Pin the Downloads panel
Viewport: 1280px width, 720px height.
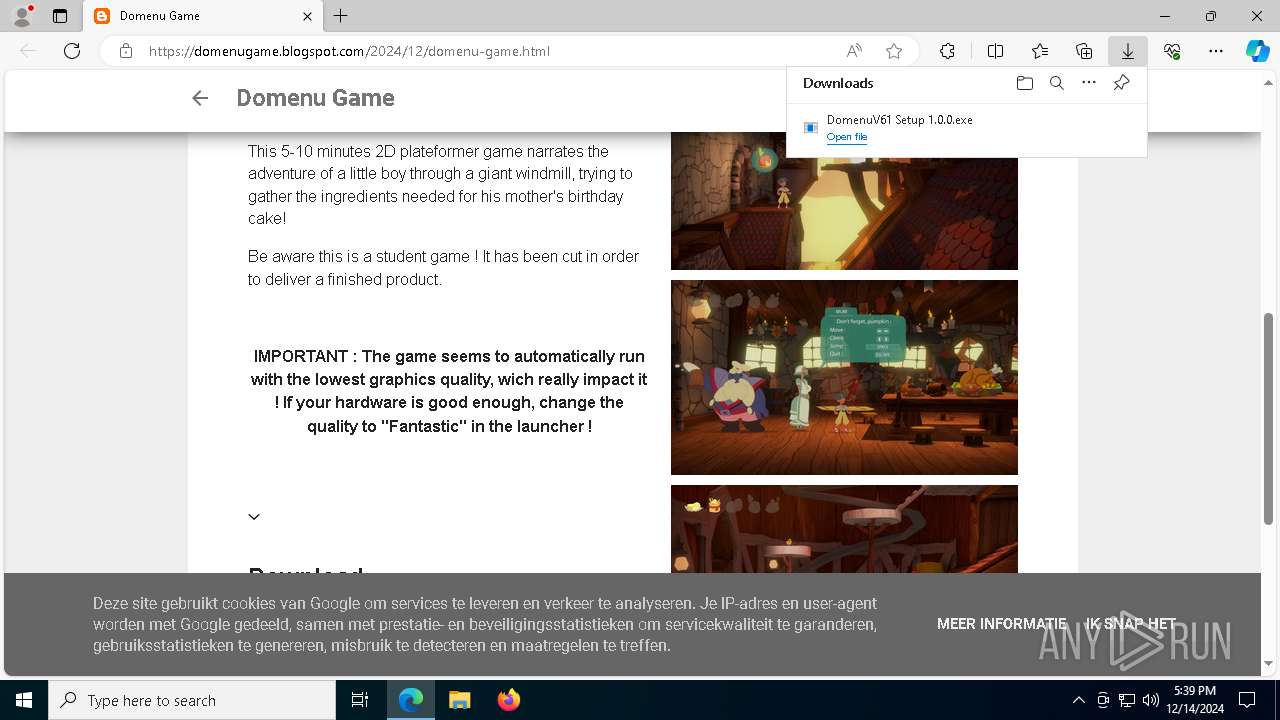(1121, 83)
